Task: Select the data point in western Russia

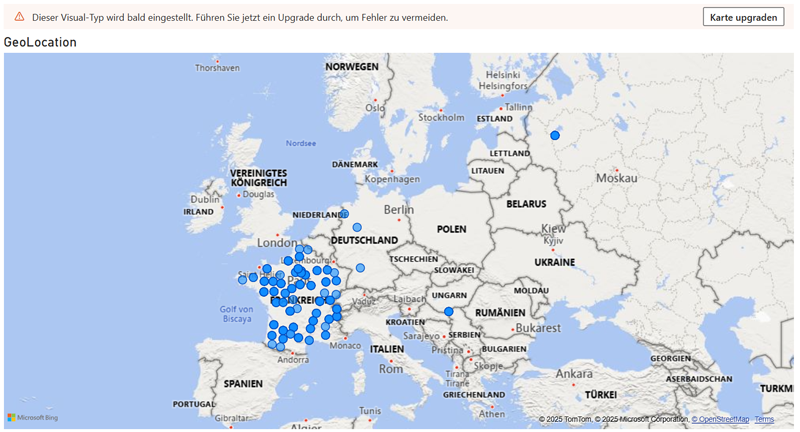Action: (x=555, y=135)
